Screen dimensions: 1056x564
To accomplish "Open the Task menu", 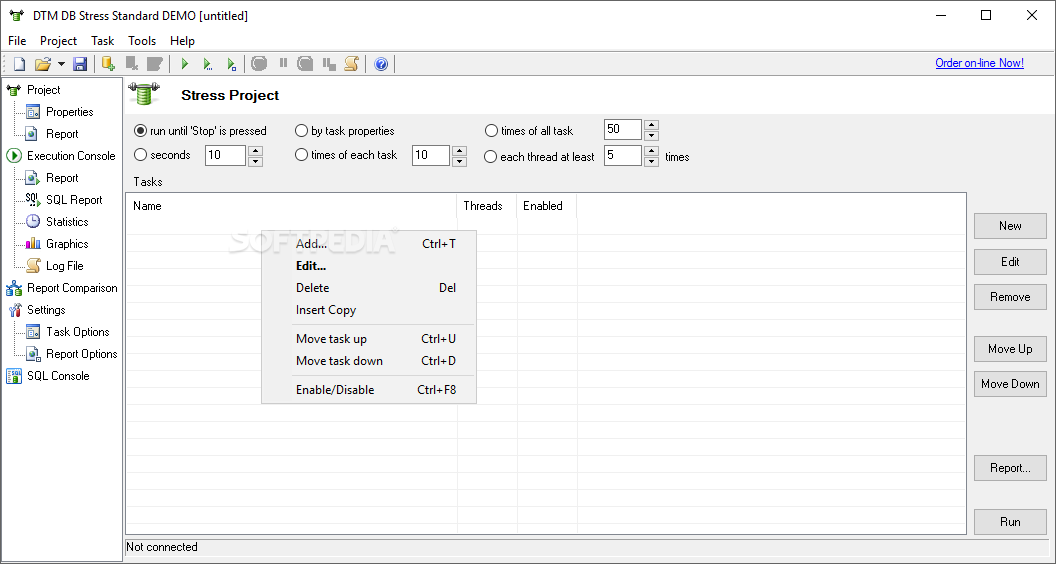I will (103, 41).
